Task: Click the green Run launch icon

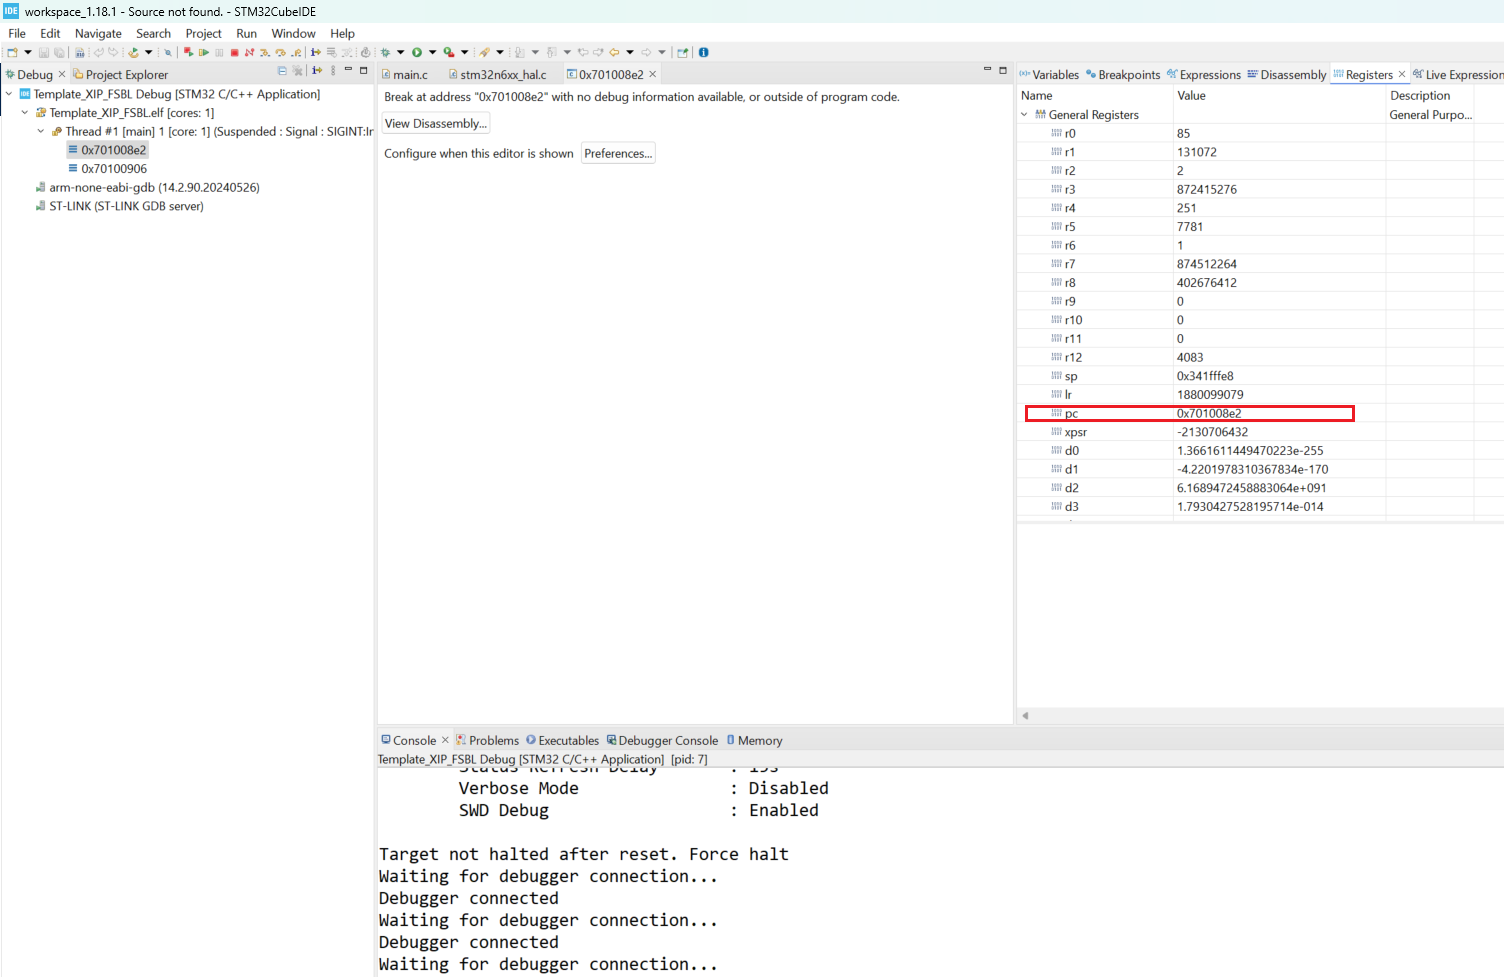Action: (416, 52)
